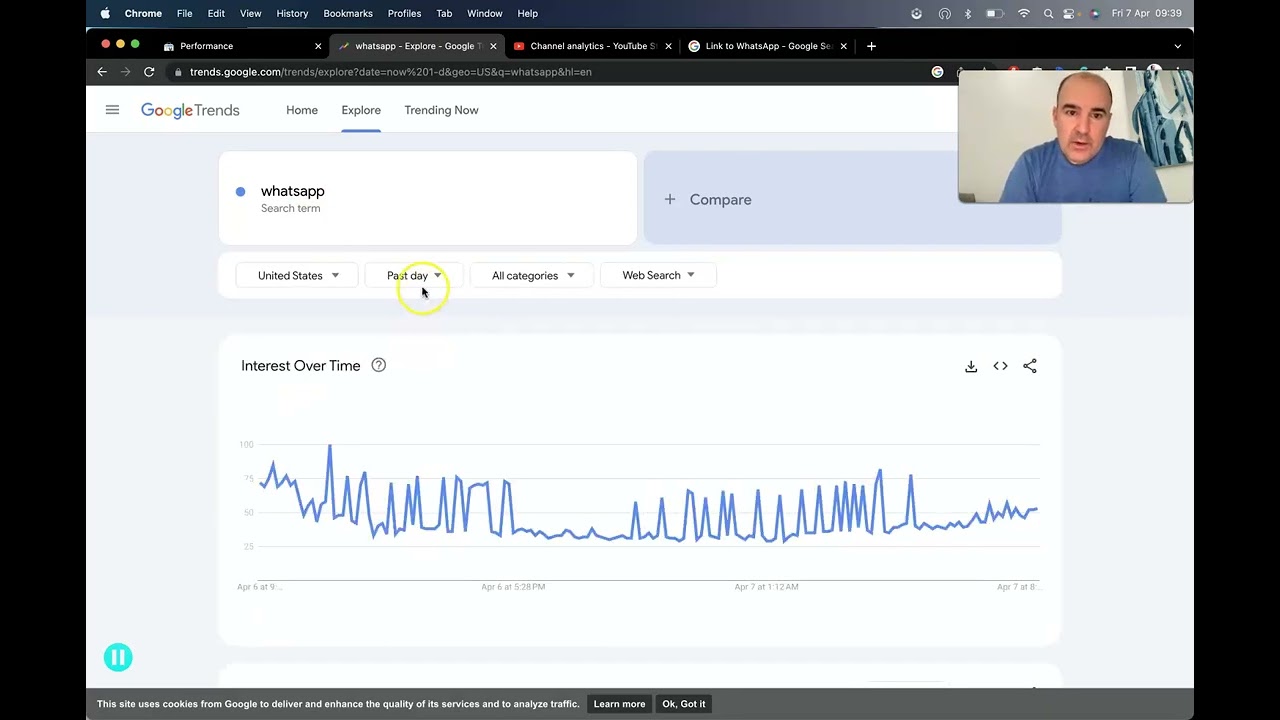Open the Tab menu

coord(444,13)
